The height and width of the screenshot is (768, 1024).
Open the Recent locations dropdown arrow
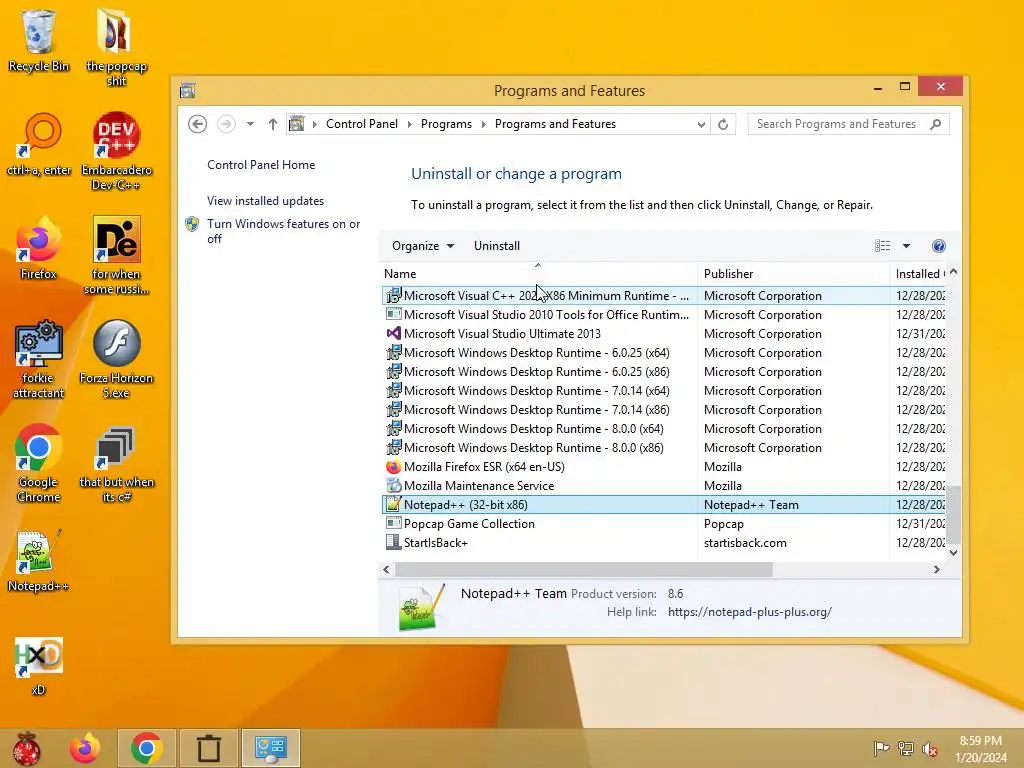pos(250,123)
